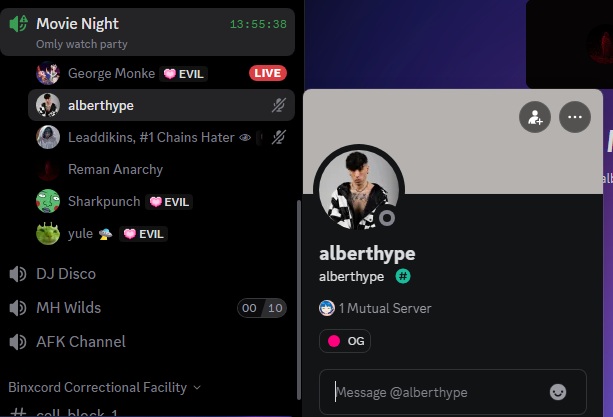Screen dimensions: 613x417
Task: Select George Monke in voice list
Action: [161, 73]
